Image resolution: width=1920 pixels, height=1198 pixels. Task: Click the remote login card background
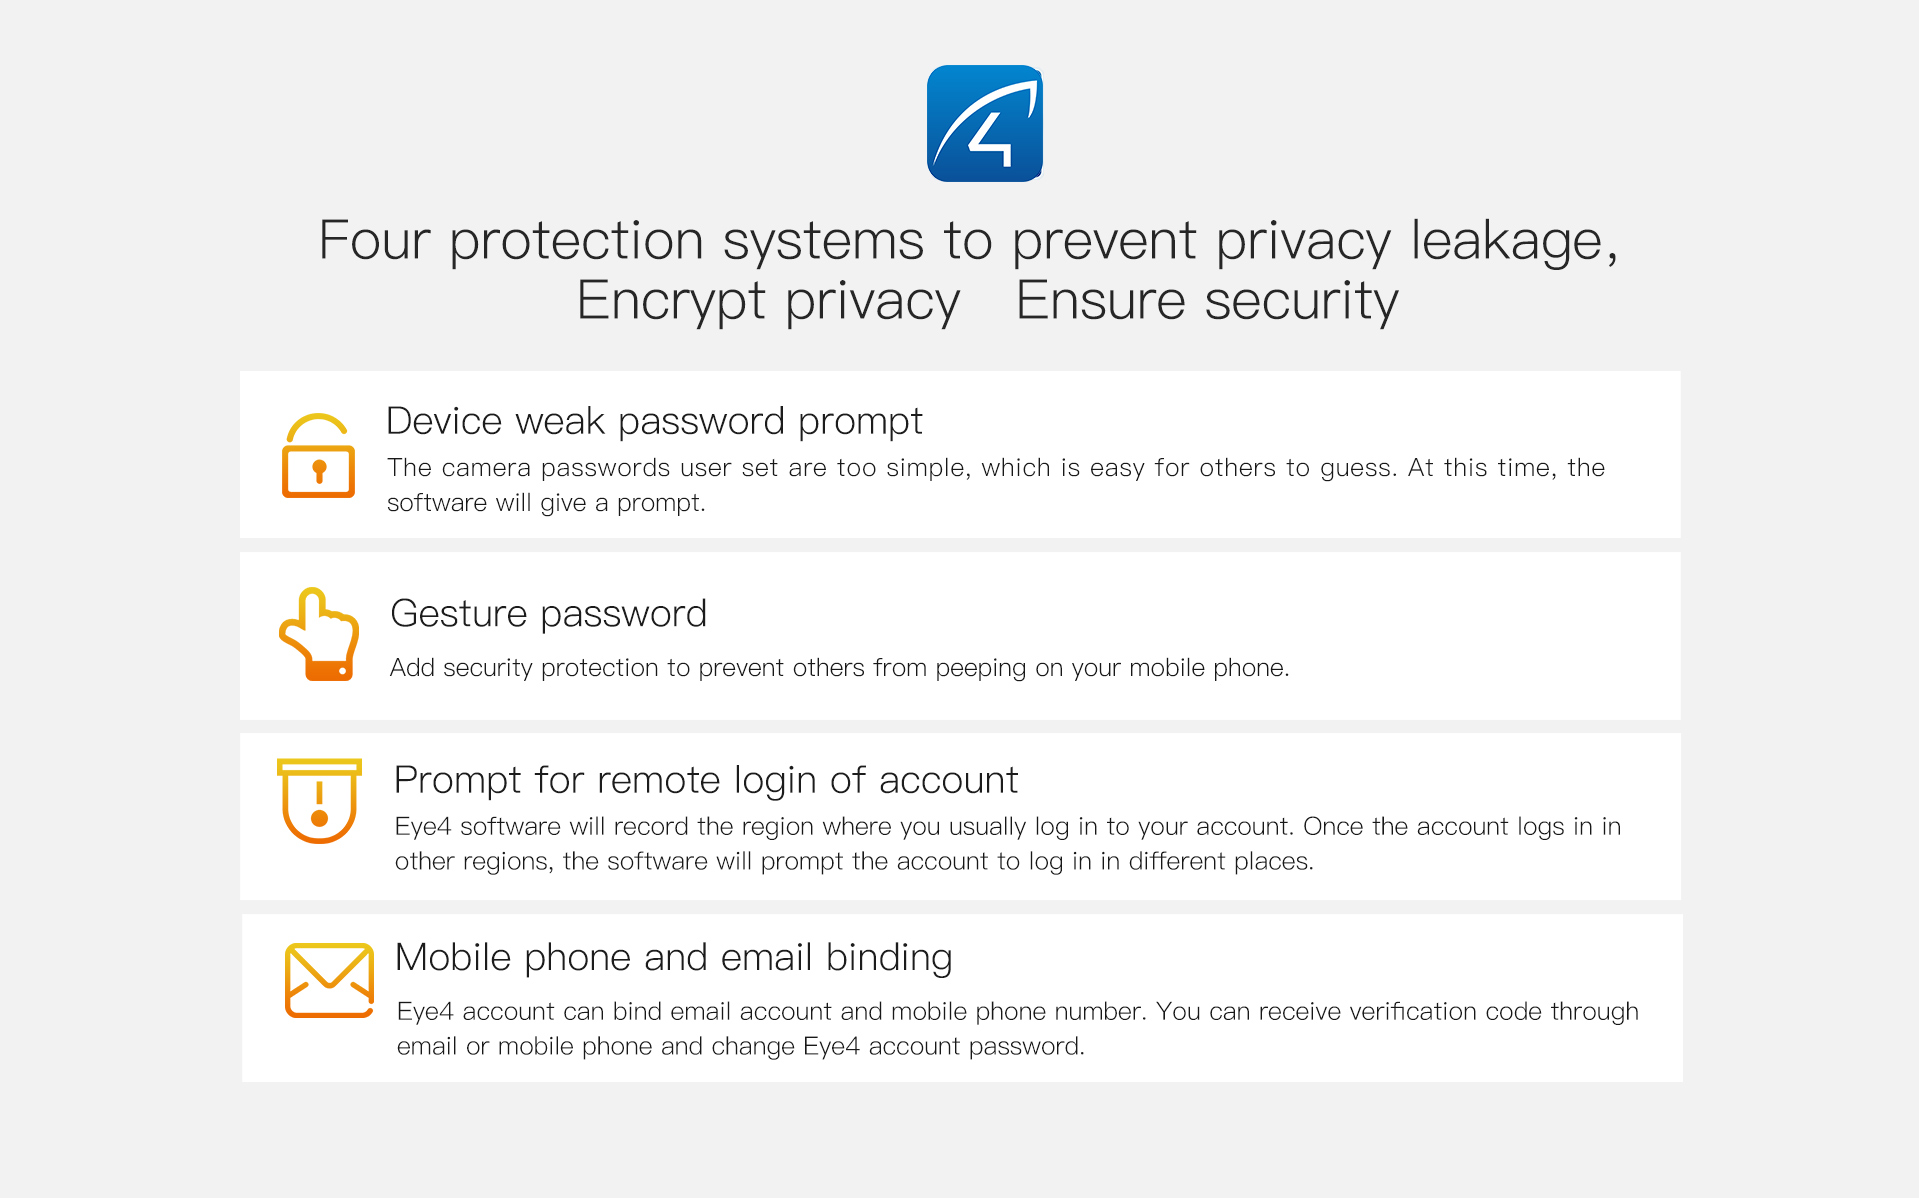coord(960,817)
